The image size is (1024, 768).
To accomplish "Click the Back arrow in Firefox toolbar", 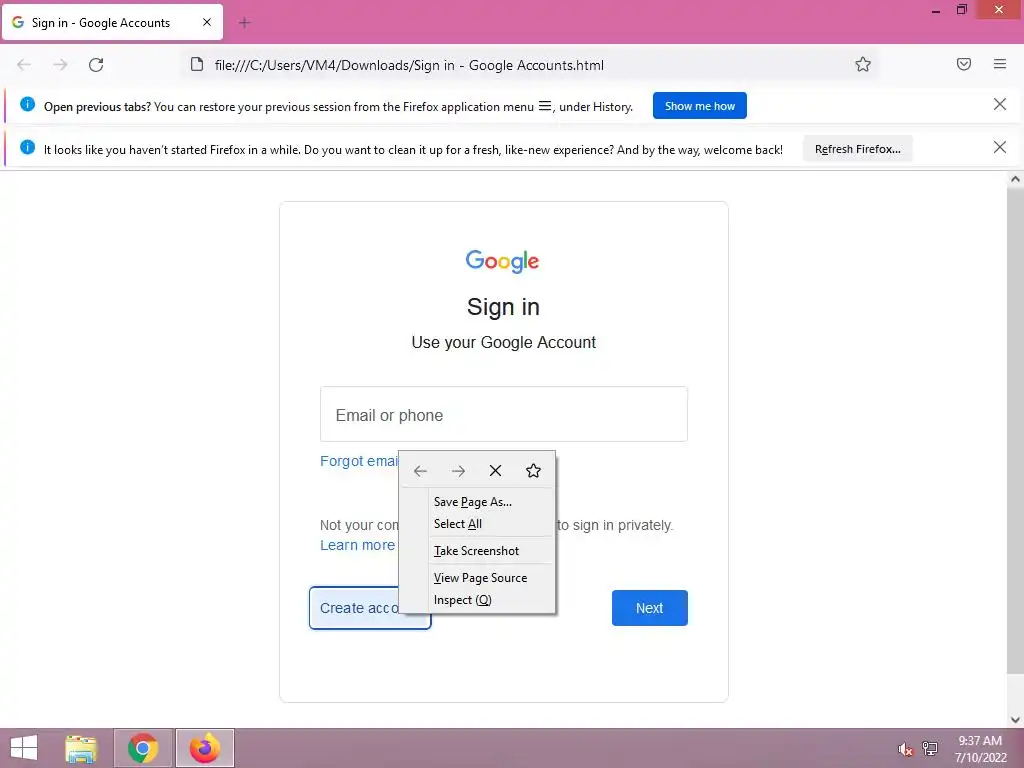I will 24,65.
